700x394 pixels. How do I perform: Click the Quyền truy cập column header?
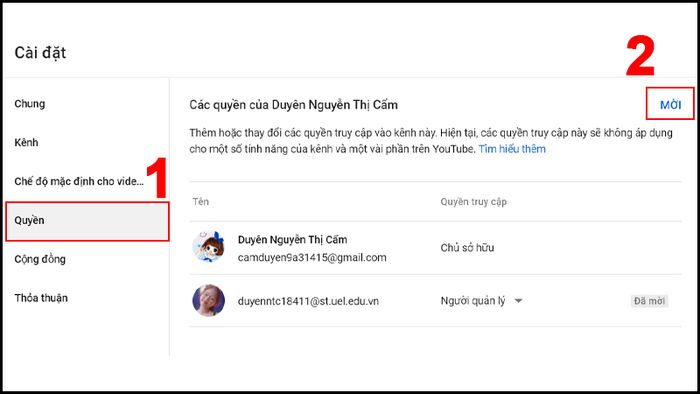[x=473, y=202]
